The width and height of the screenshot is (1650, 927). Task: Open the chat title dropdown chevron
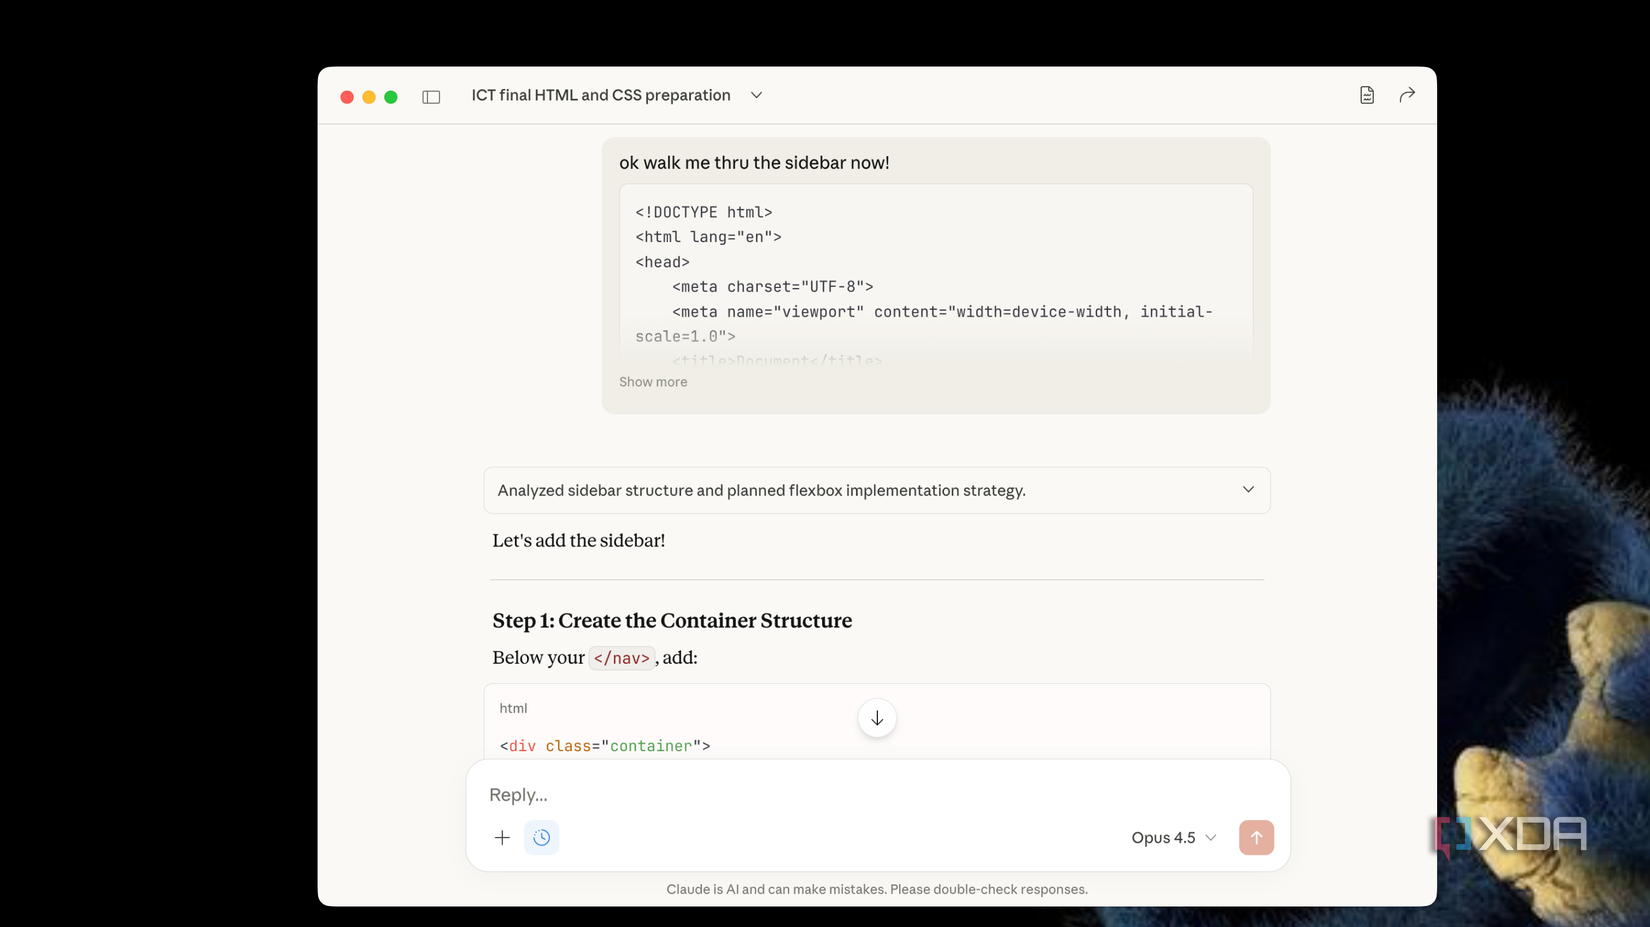tap(756, 96)
